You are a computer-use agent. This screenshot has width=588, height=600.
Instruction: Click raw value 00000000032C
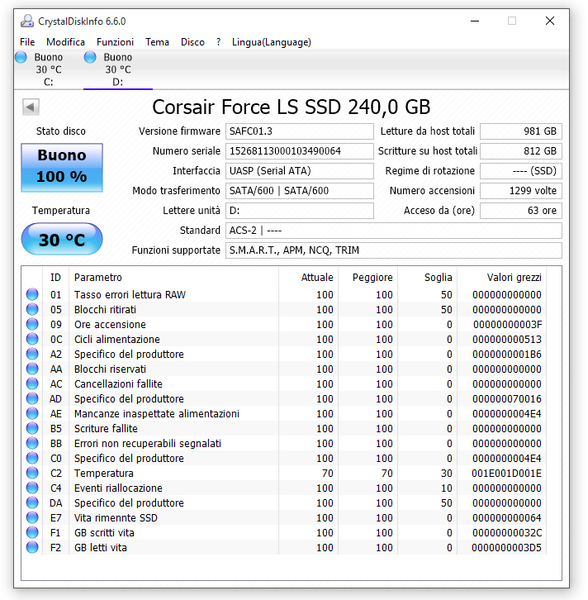507,533
